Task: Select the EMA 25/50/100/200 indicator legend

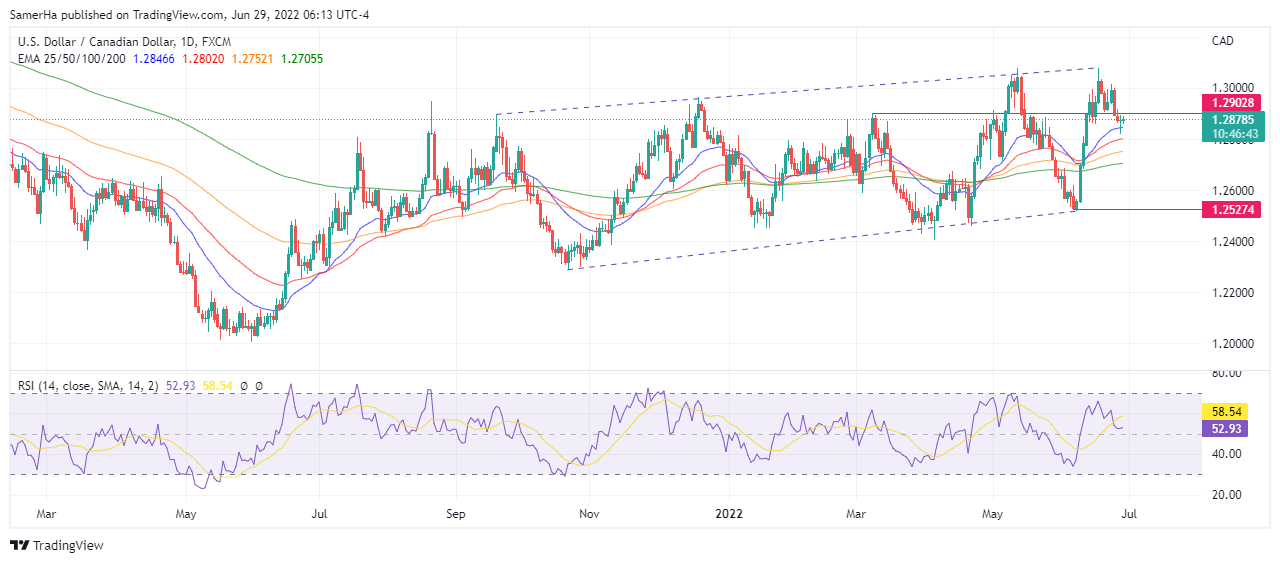Action: [71, 59]
